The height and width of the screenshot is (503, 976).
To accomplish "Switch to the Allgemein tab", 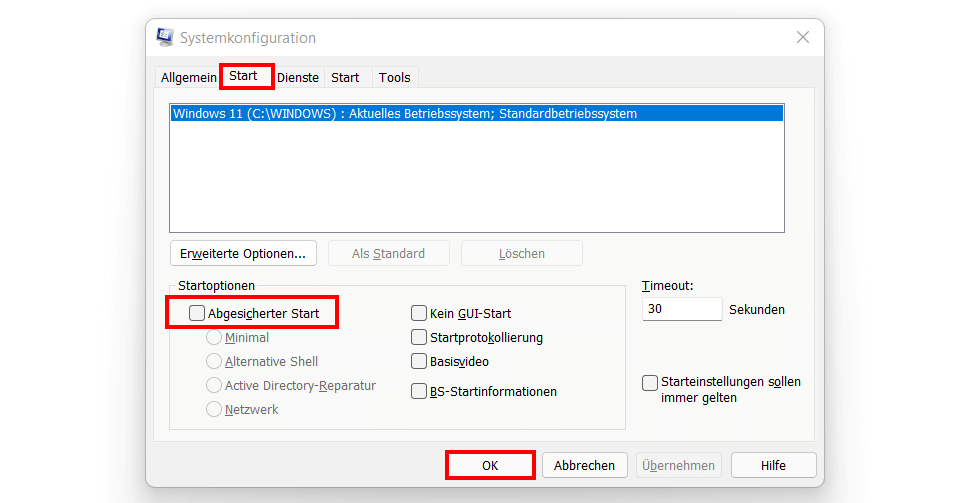I will tap(189, 77).
